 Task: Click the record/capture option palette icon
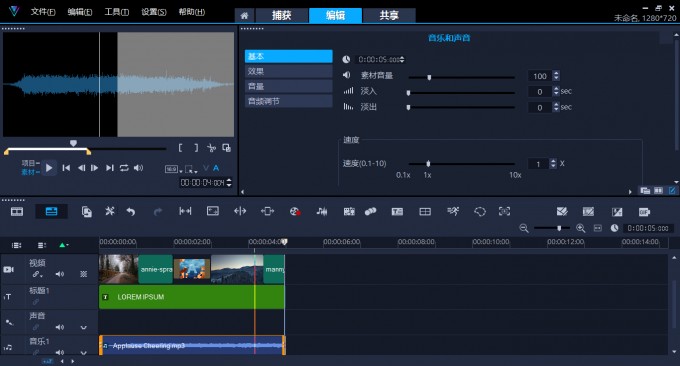click(x=295, y=212)
